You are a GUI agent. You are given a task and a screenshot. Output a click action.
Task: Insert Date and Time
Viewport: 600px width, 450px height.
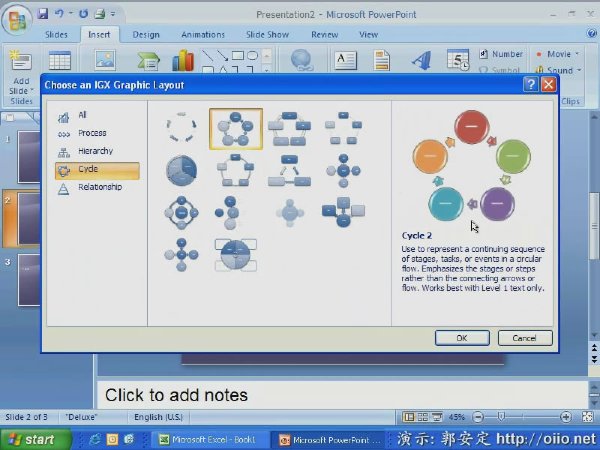click(458, 60)
